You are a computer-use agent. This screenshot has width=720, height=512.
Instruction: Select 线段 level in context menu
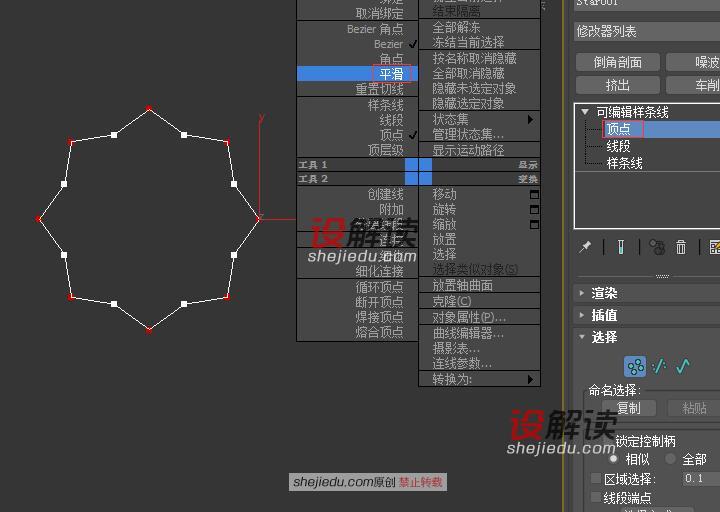click(391, 120)
